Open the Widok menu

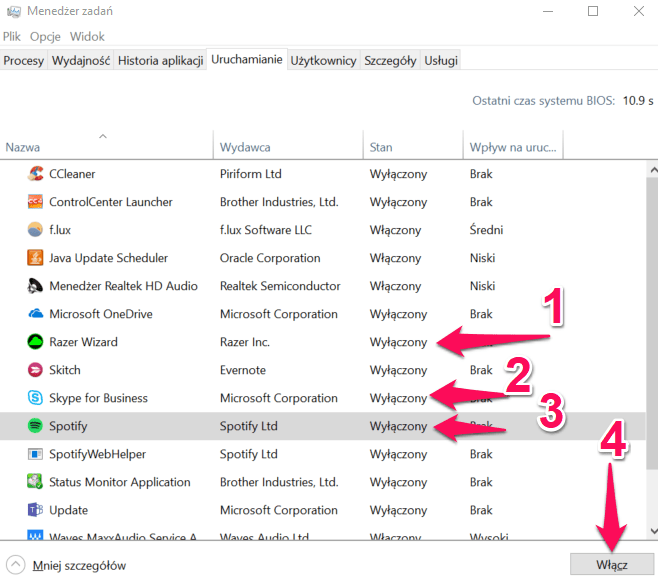pyautogui.click(x=87, y=36)
